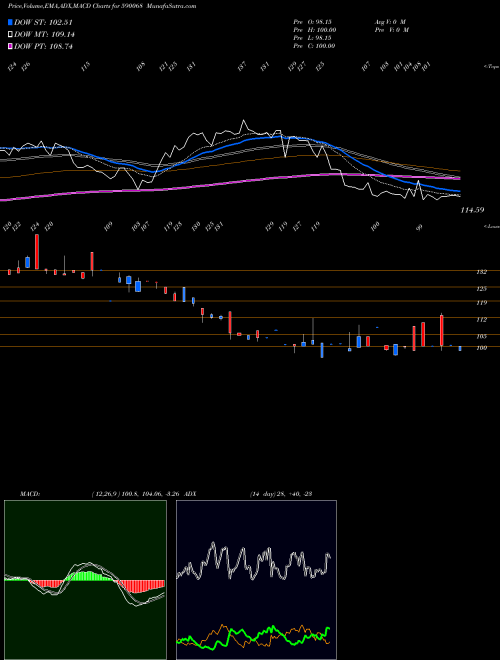Click the 125 price level label
Screen dimensions: 500x660
click(x=481, y=289)
